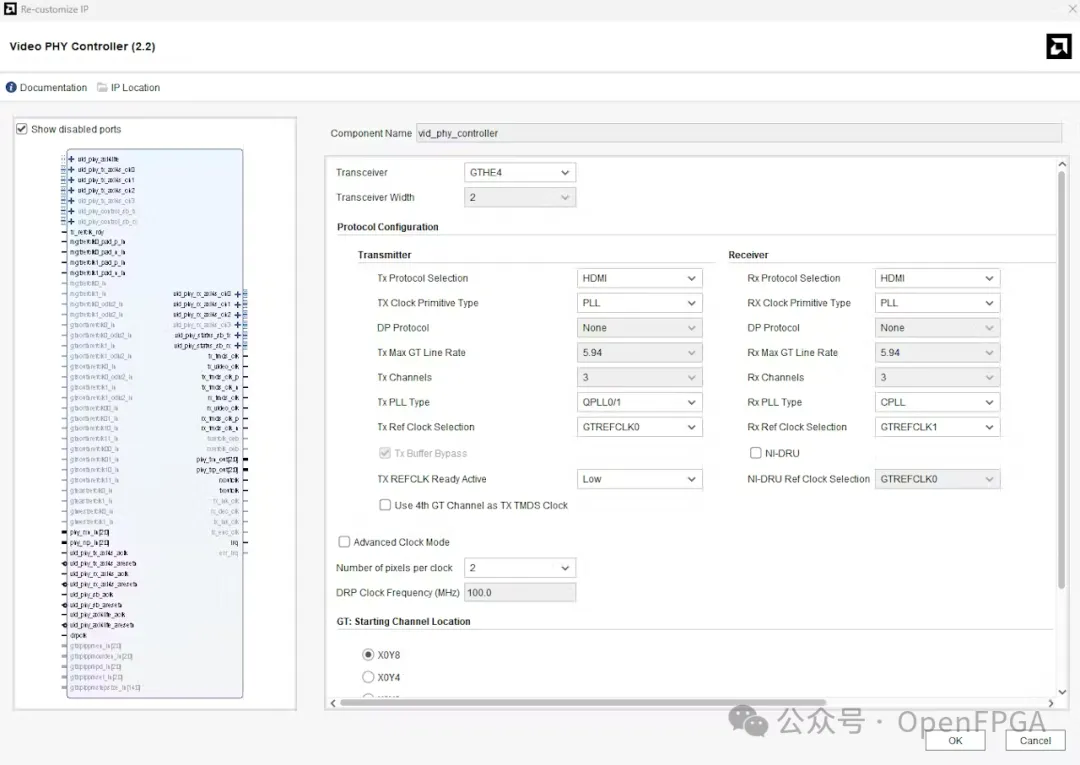Screen dimensions: 1080x765
Task: Check Use 4th GT Channel as TX TMDS Clock
Action: (385, 505)
